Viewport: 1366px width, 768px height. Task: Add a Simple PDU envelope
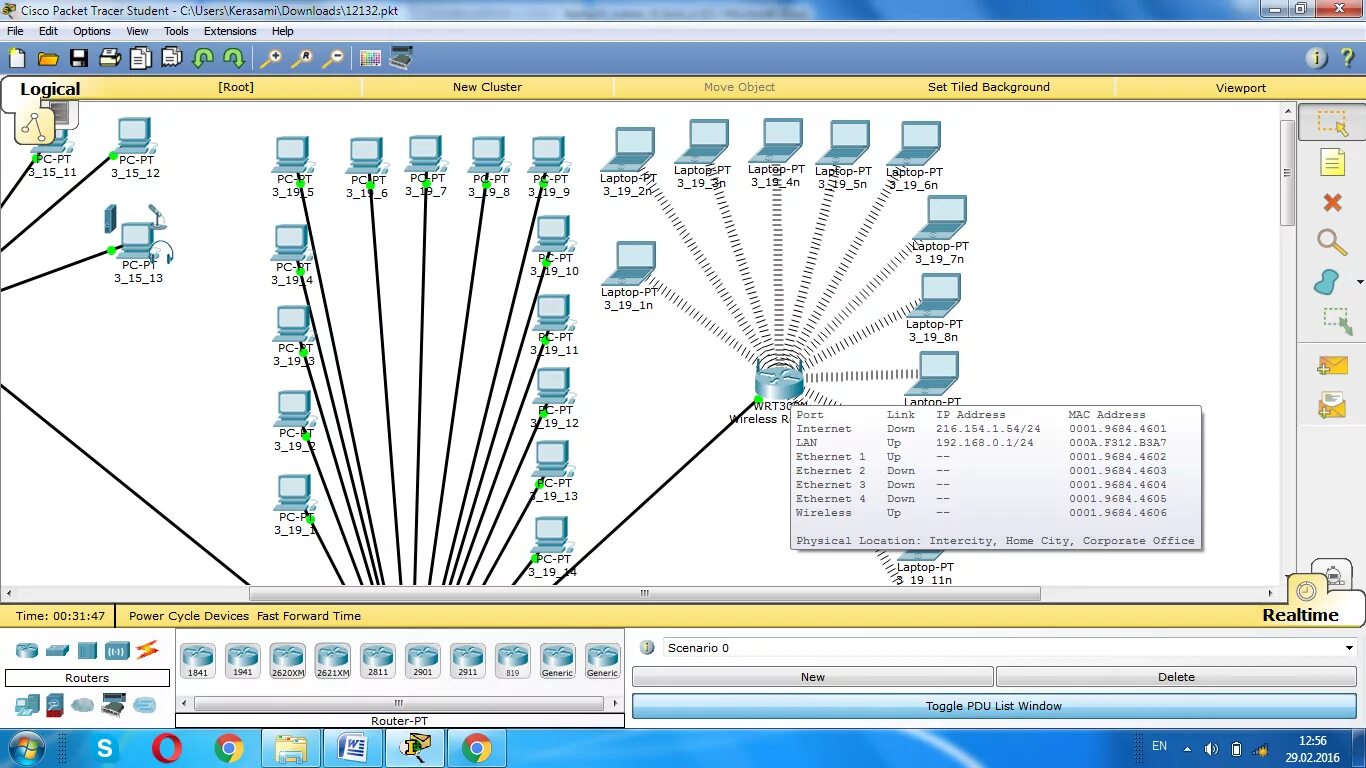[x=1332, y=367]
